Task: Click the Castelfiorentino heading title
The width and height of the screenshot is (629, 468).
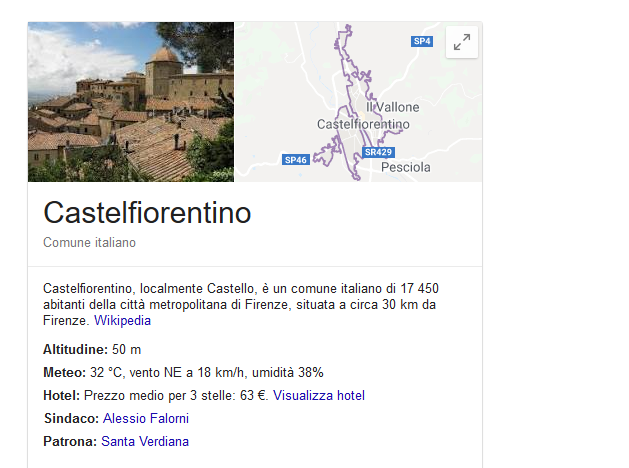Action: point(147,213)
